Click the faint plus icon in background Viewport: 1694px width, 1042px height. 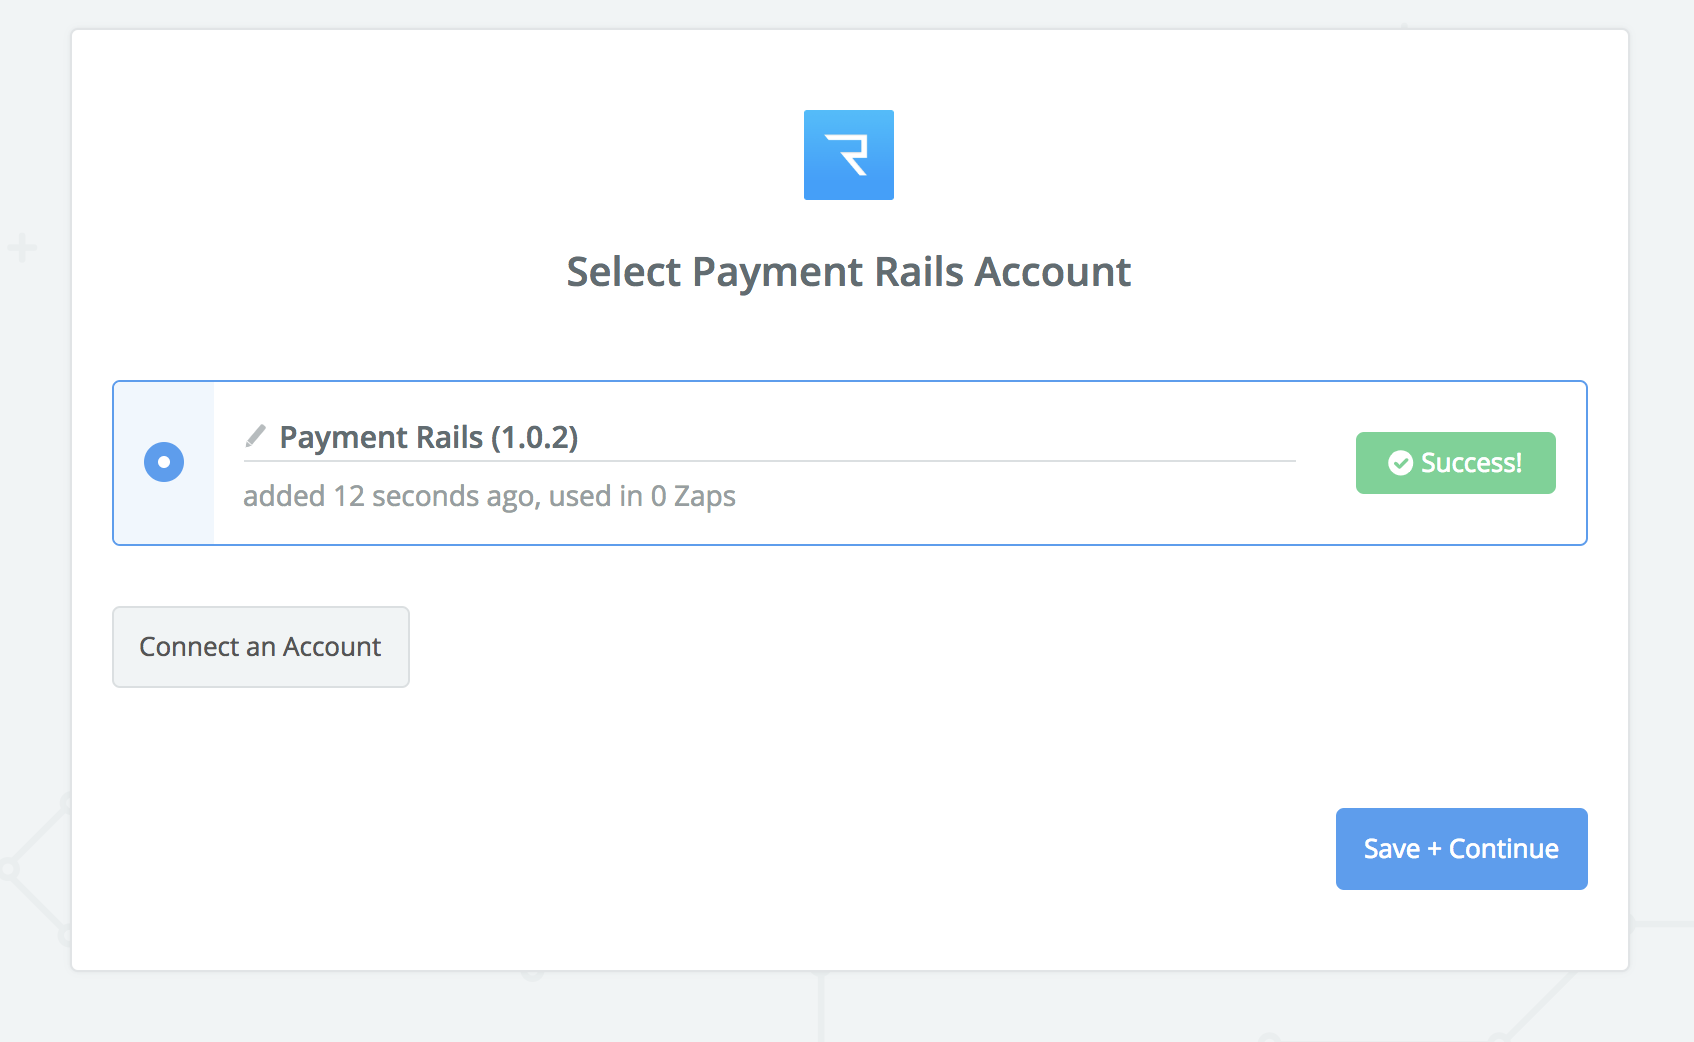pyautogui.click(x=22, y=247)
